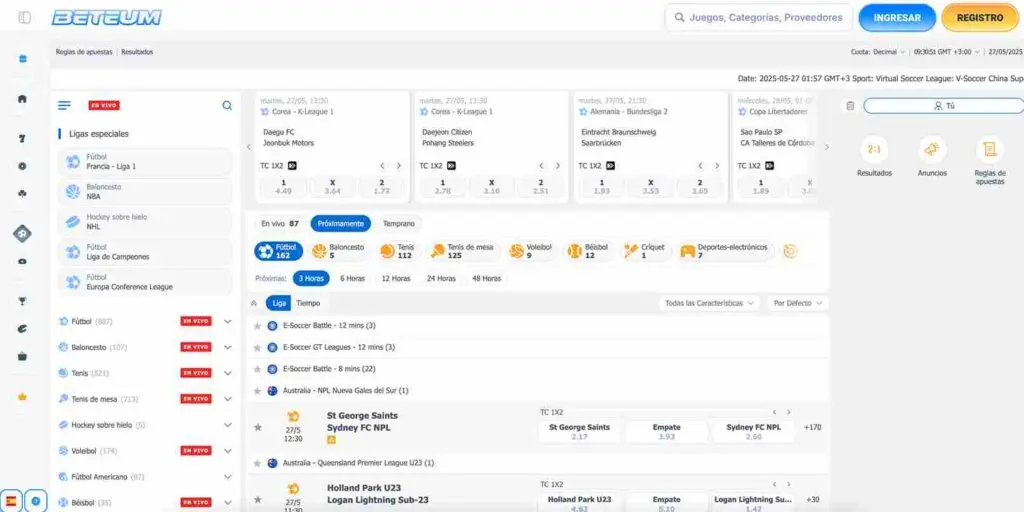
Task: Click the search magnifier in sports panel
Action: [227, 105]
